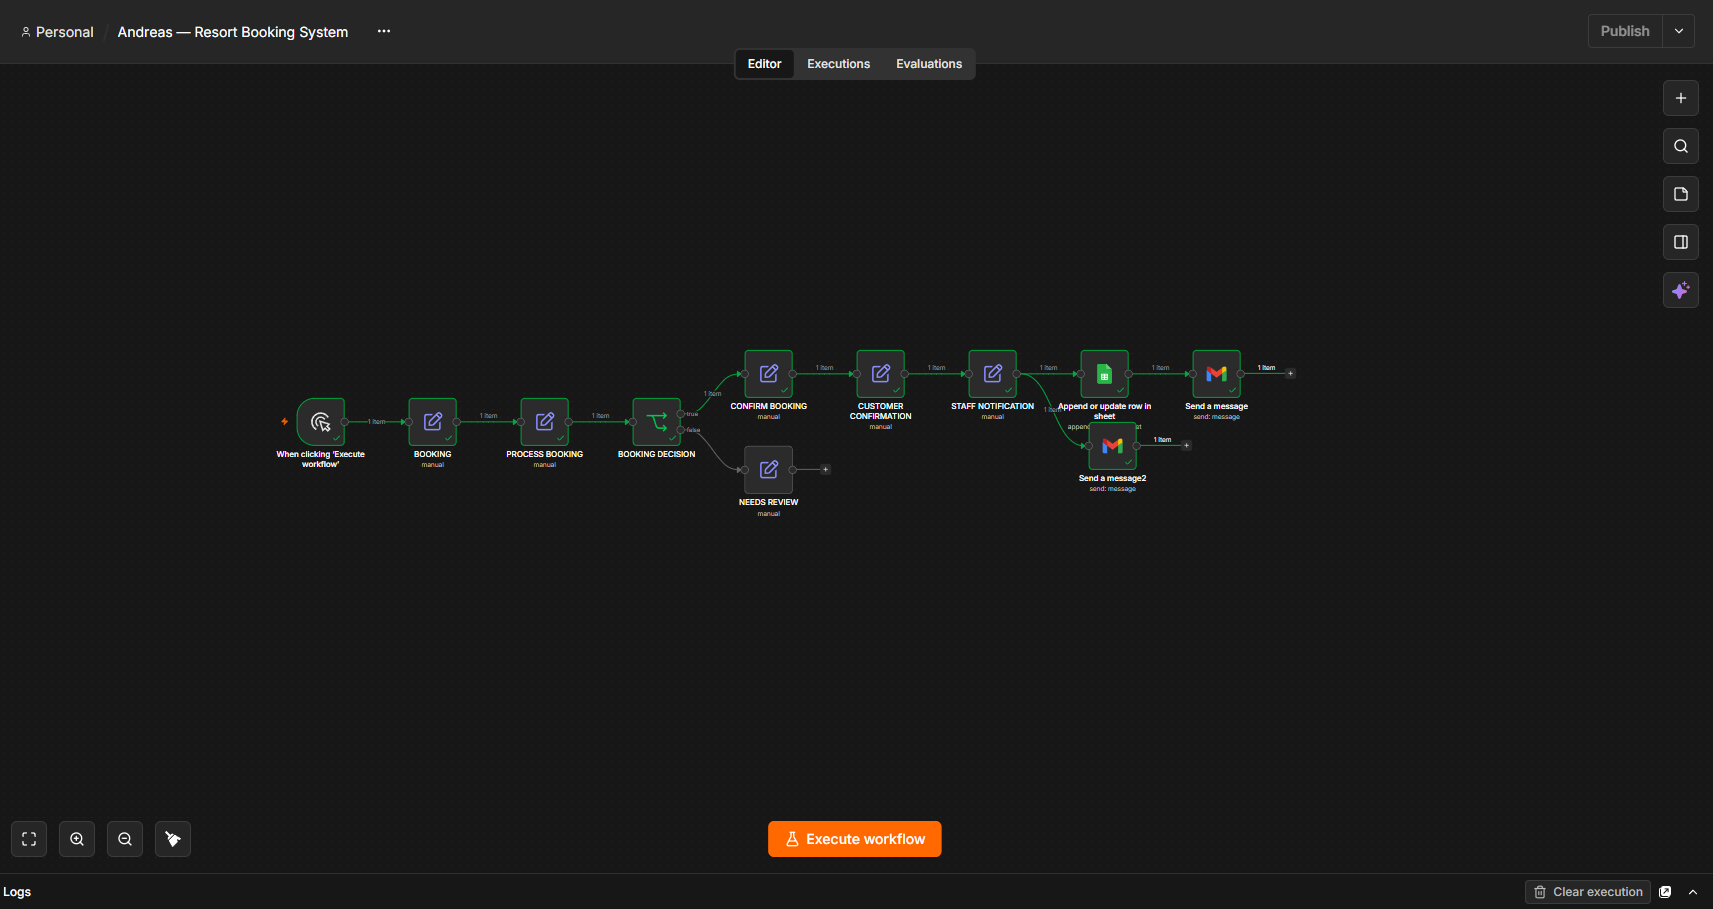Click the Personal project breadcrumb

click(x=57, y=32)
